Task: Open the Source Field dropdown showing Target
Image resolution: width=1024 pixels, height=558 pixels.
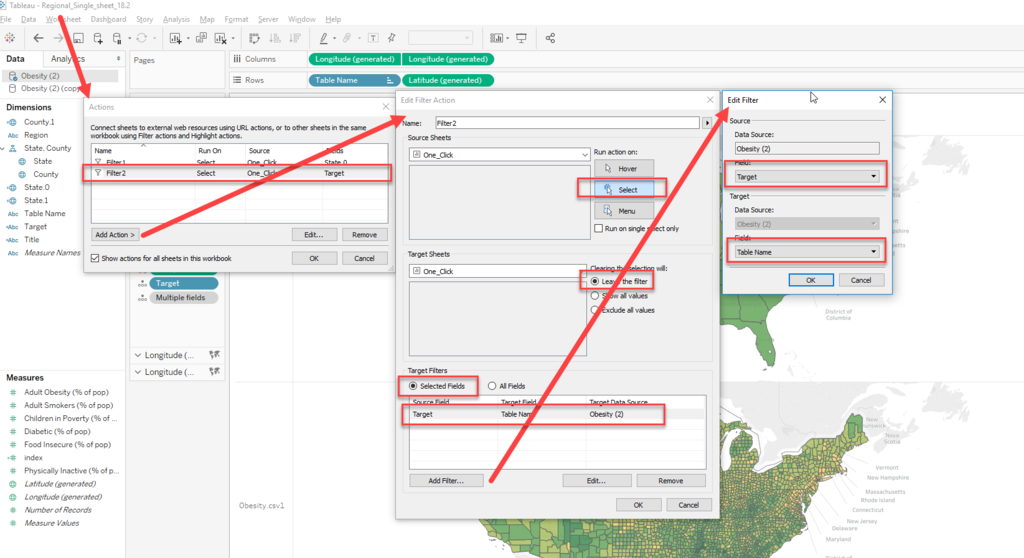Action: pos(807,176)
